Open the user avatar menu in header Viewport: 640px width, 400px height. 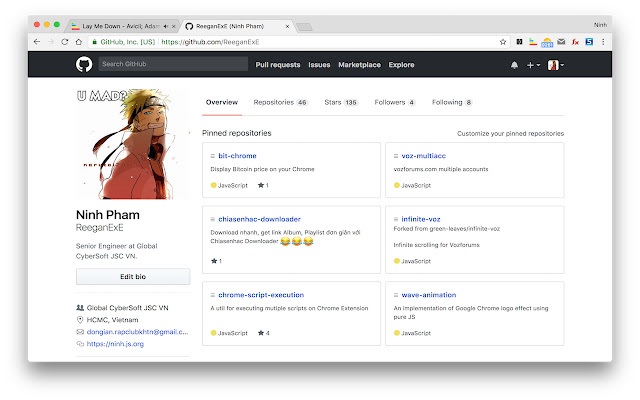(556, 65)
